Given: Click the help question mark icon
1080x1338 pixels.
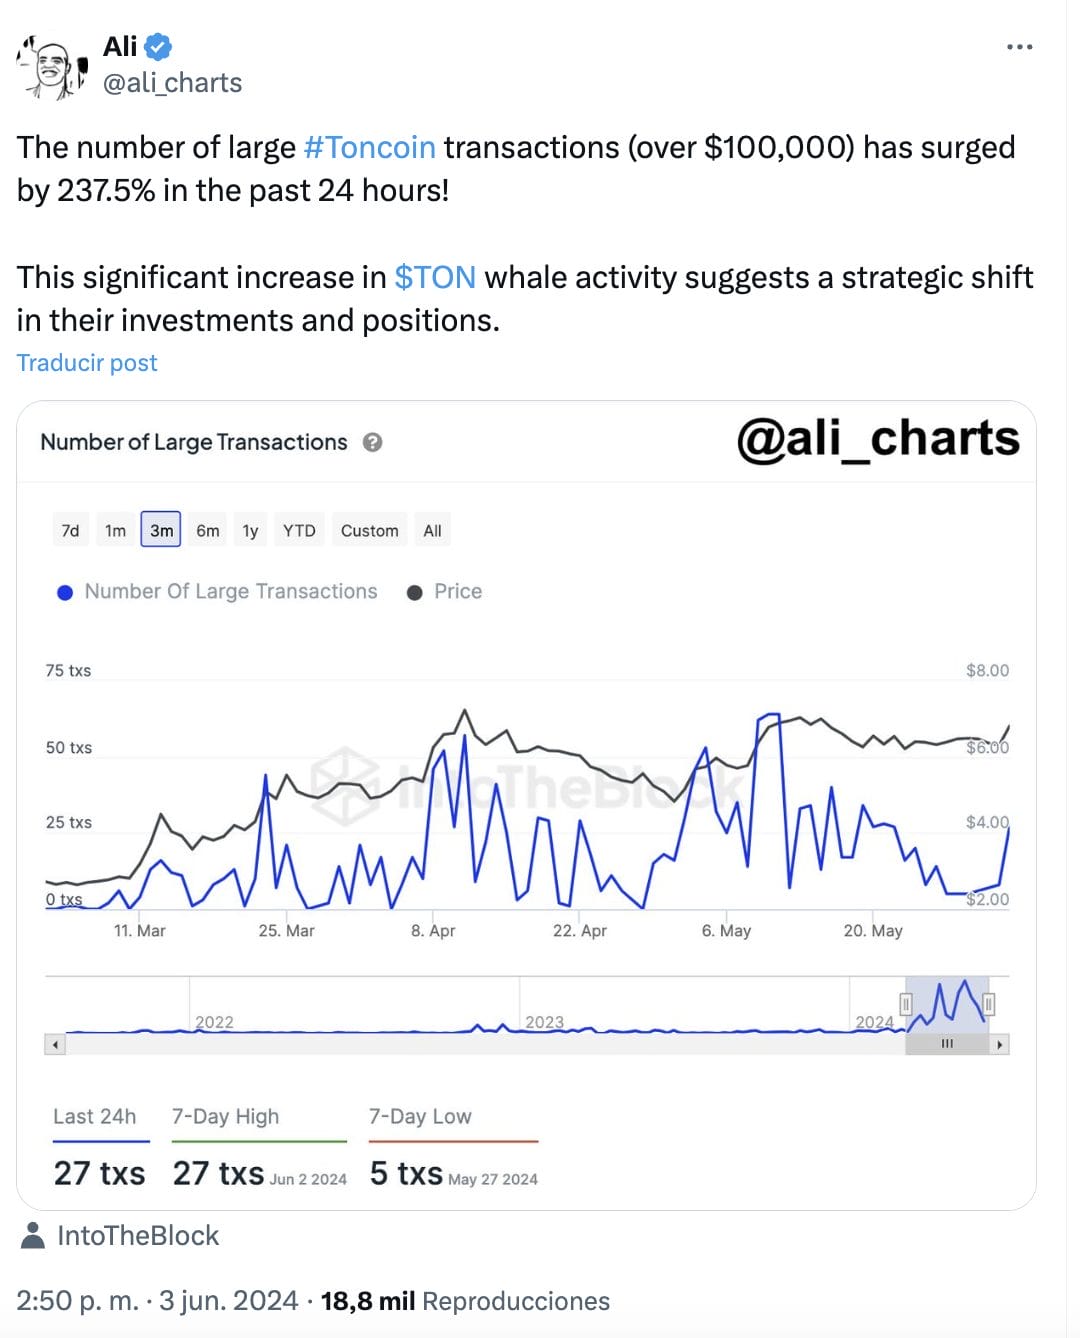Looking at the screenshot, I should pos(372,442).
